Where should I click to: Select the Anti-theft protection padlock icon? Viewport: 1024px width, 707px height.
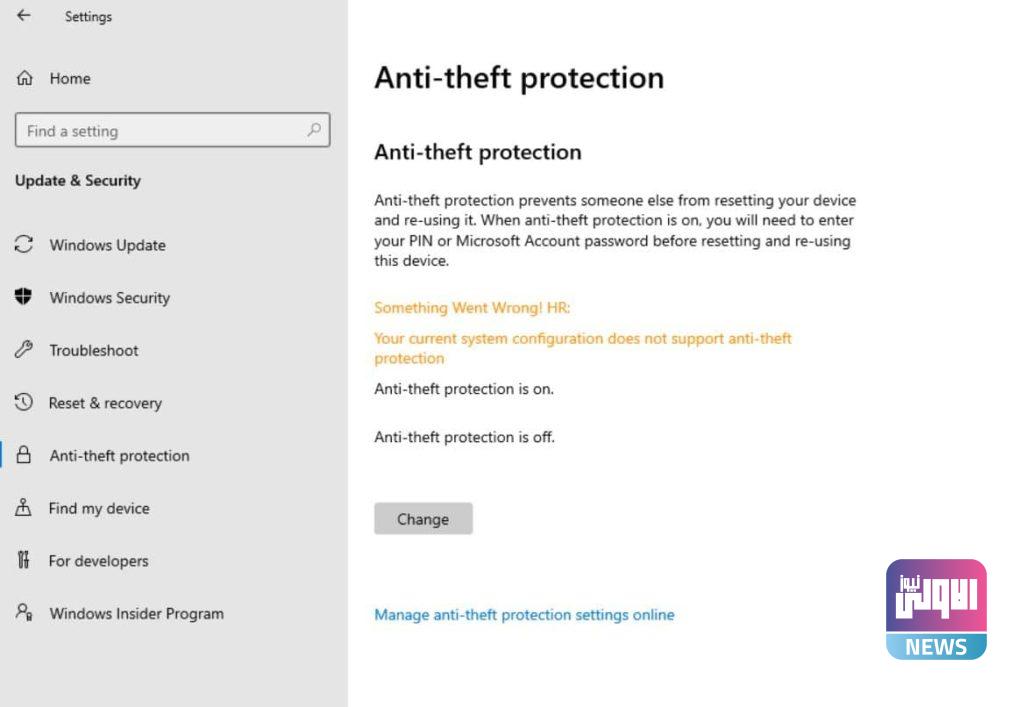[23, 455]
